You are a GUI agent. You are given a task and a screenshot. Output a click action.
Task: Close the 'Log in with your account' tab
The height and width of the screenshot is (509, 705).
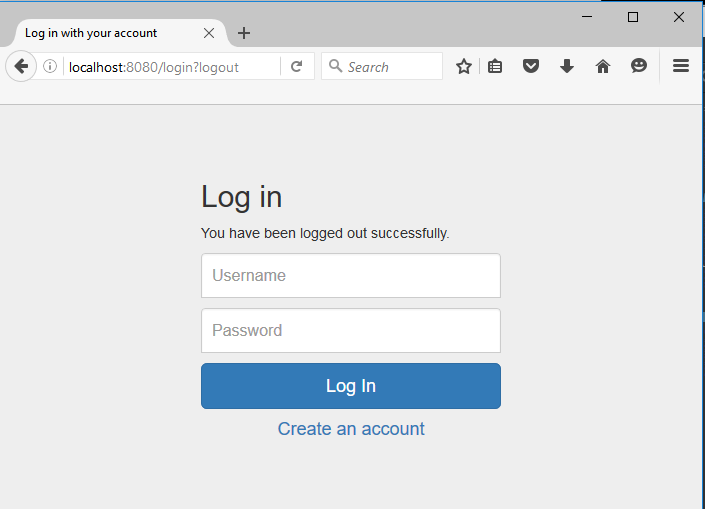[209, 33]
